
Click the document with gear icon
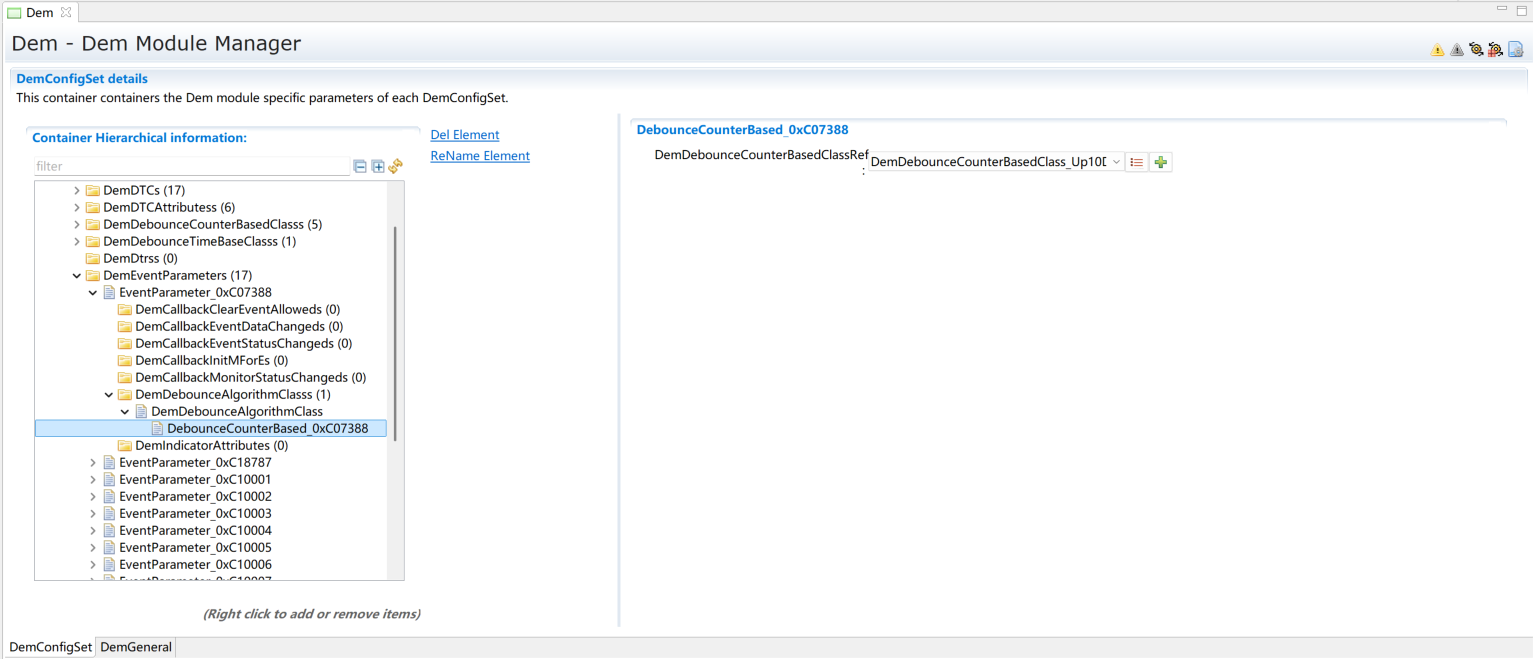[x=1515, y=49]
